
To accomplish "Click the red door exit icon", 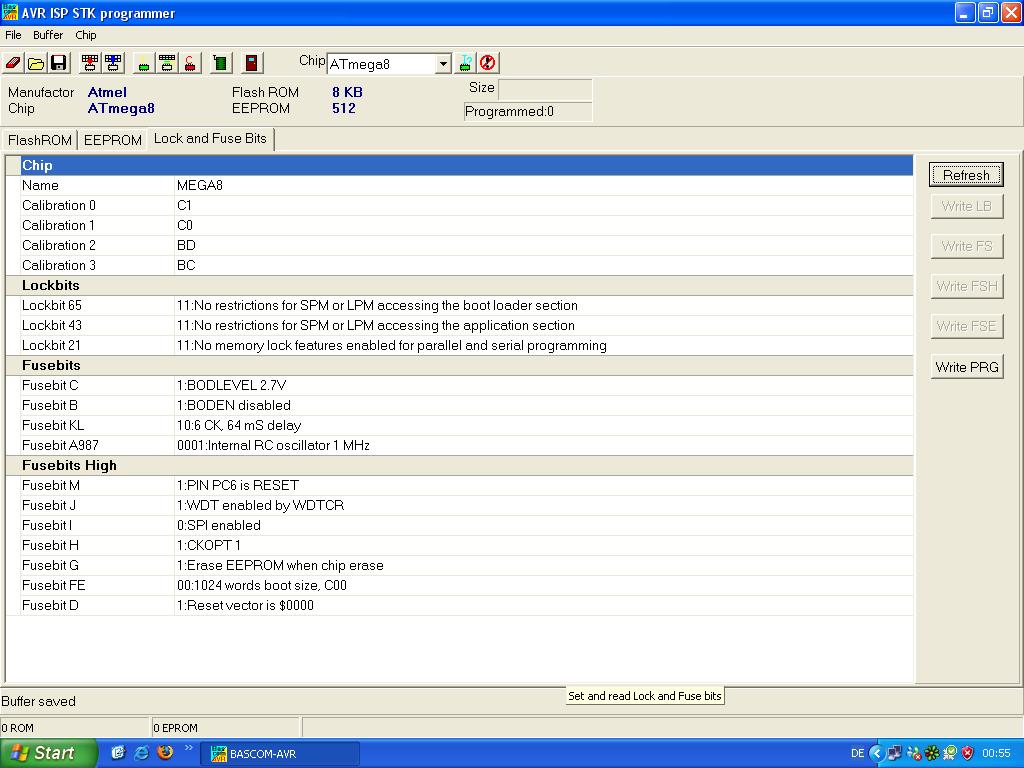I will pyautogui.click(x=253, y=63).
